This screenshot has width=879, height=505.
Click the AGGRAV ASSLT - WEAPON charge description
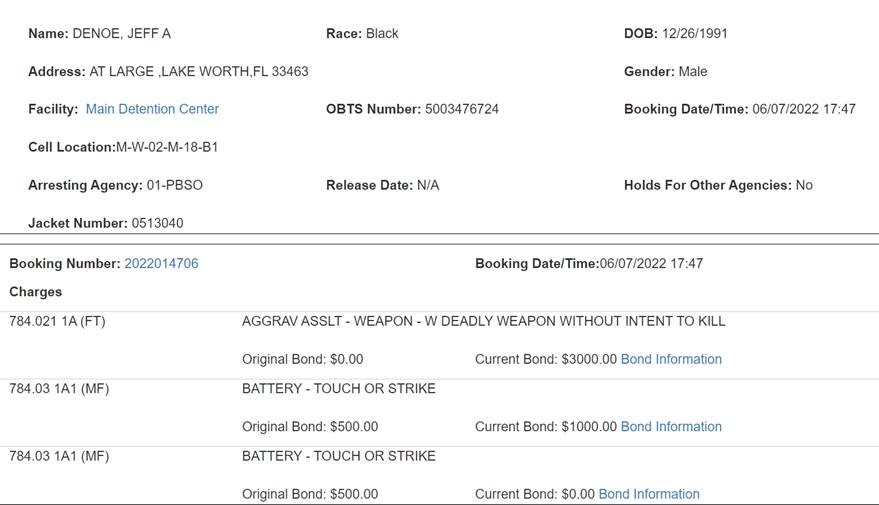click(x=483, y=321)
